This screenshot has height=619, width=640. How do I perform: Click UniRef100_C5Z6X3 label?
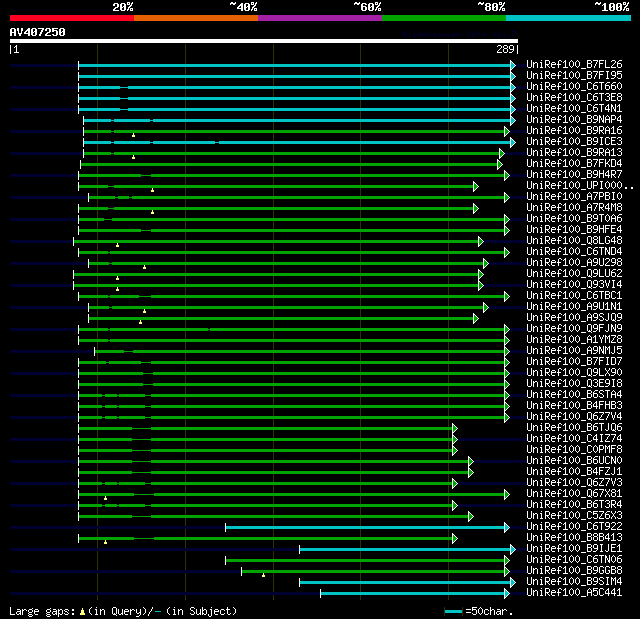[574, 516]
